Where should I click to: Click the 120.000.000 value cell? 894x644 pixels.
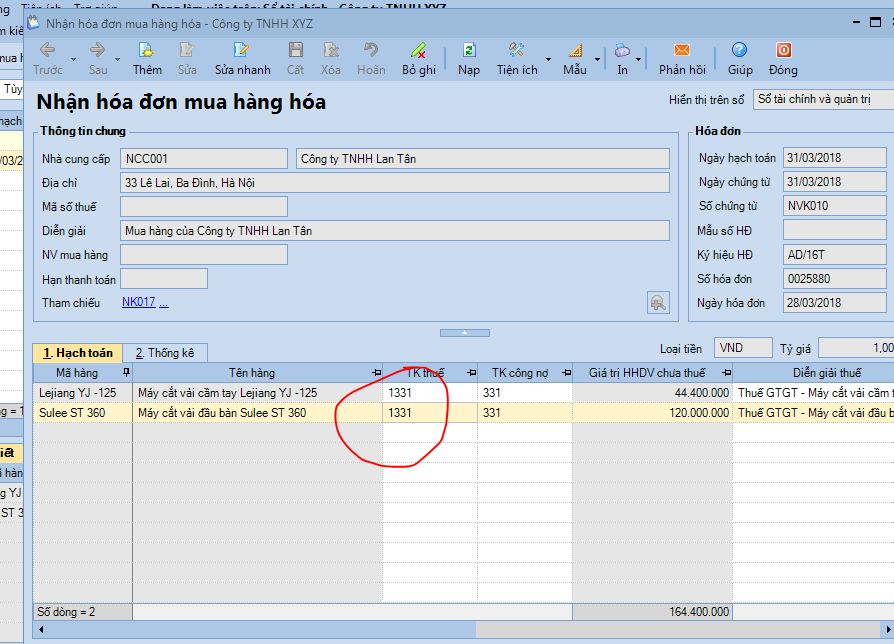click(652, 413)
